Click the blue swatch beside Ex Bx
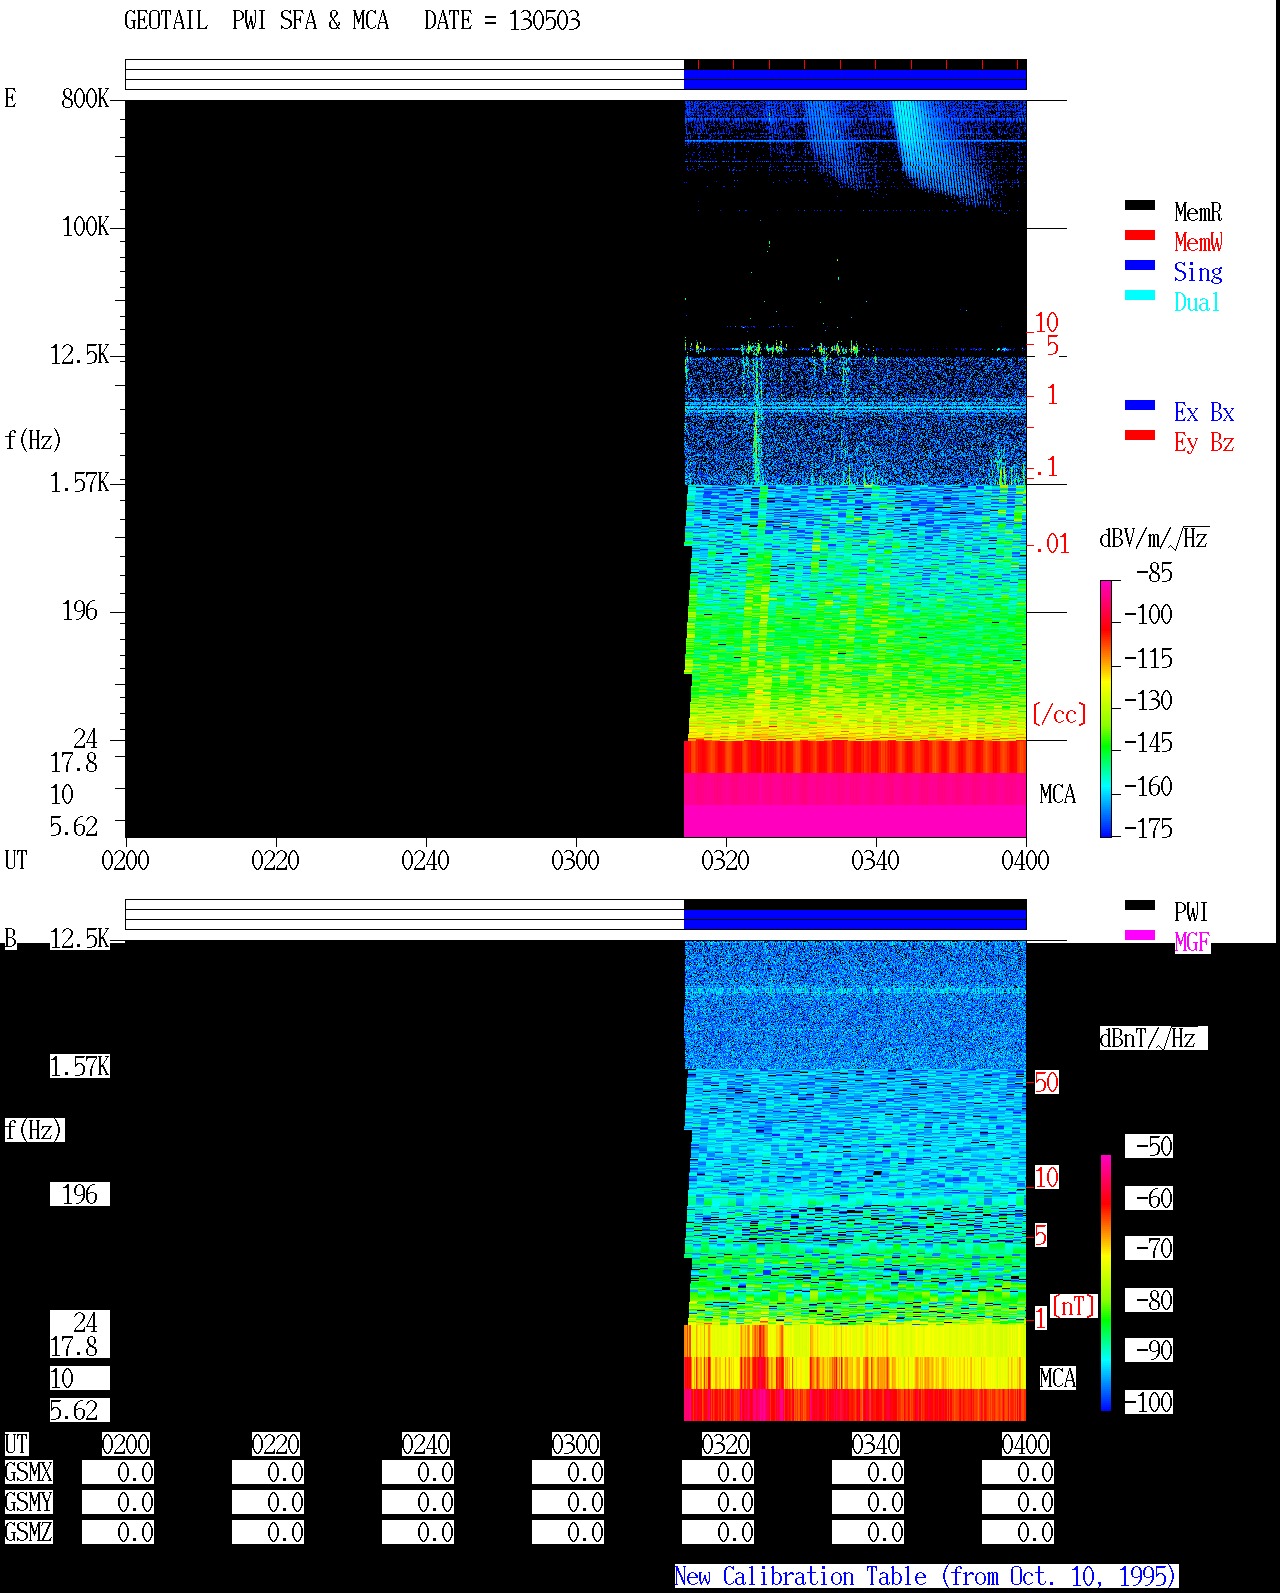Image resolution: width=1280 pixels, height=1593 pixels. tap(1140, 406)
